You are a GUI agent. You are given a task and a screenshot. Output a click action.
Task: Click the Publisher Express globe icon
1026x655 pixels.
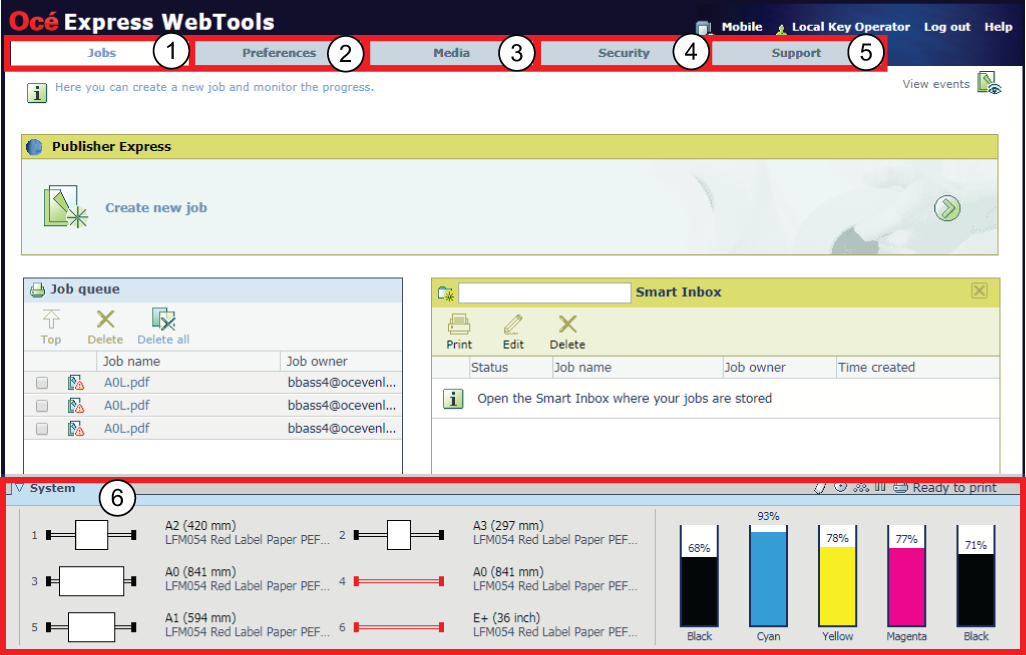click(x=34, y=147)
